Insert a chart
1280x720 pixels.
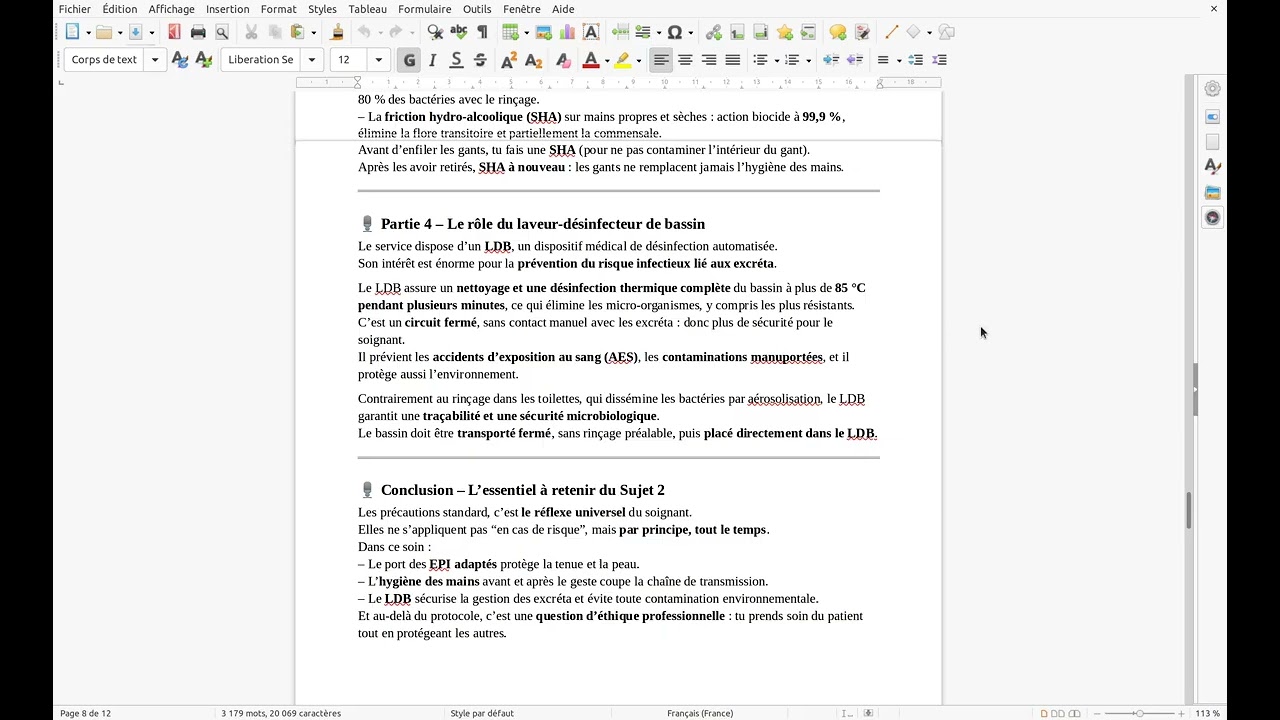tap(567, 32)
